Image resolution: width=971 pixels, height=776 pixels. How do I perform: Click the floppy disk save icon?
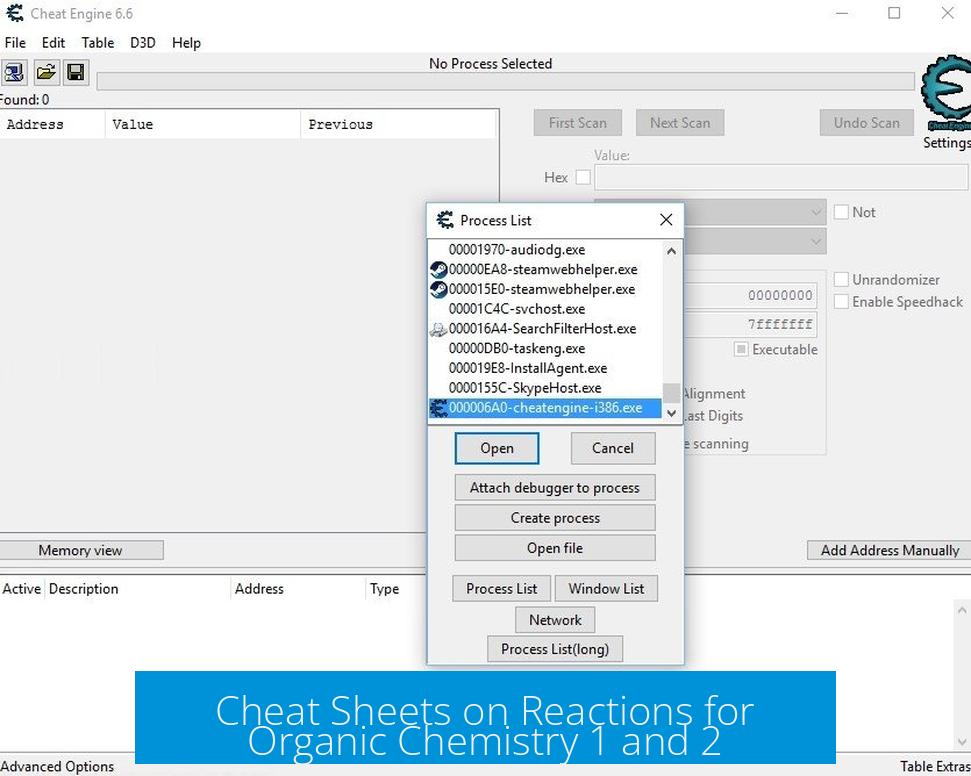(76, 72)
